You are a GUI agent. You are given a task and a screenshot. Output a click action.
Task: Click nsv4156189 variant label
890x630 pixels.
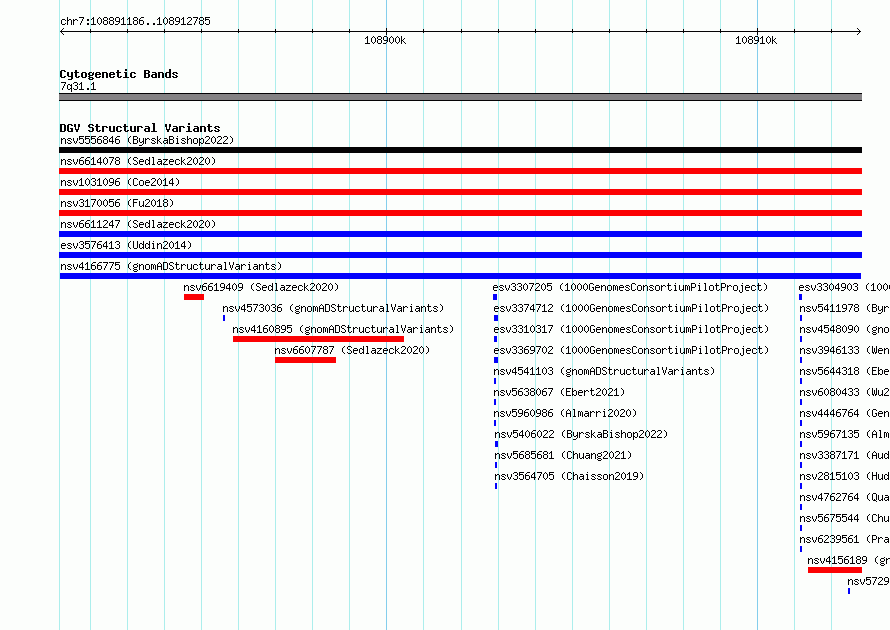click(848, 560)
